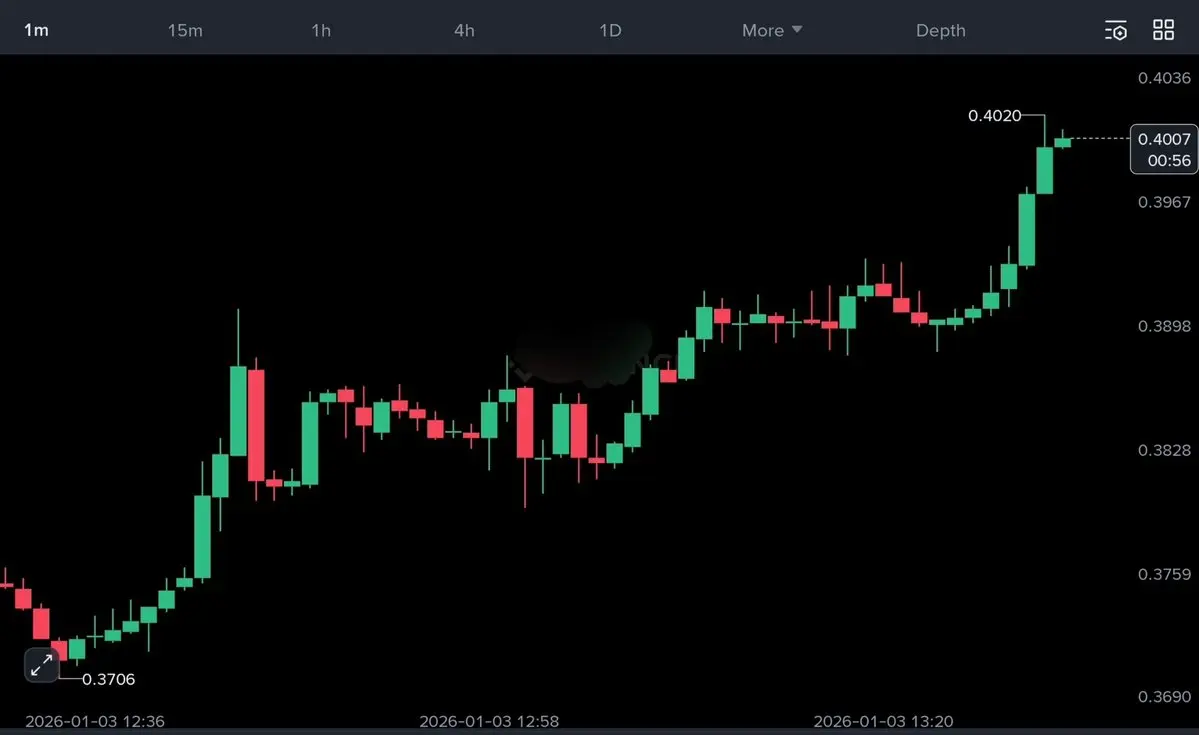Click the 0.3898 price axis label
Image resolution: width=1199 pixels, height=735 pixels.
1164,326
